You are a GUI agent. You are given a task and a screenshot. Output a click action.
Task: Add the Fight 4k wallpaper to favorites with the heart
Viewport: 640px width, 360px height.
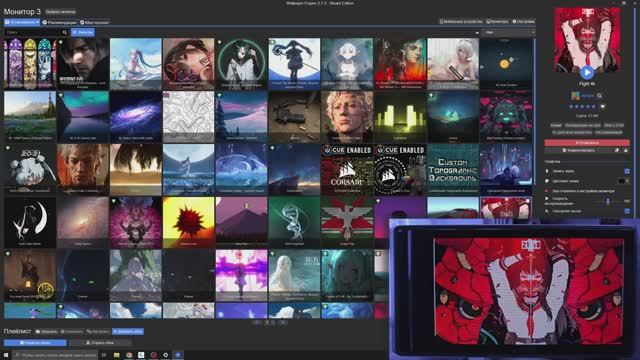602,107
